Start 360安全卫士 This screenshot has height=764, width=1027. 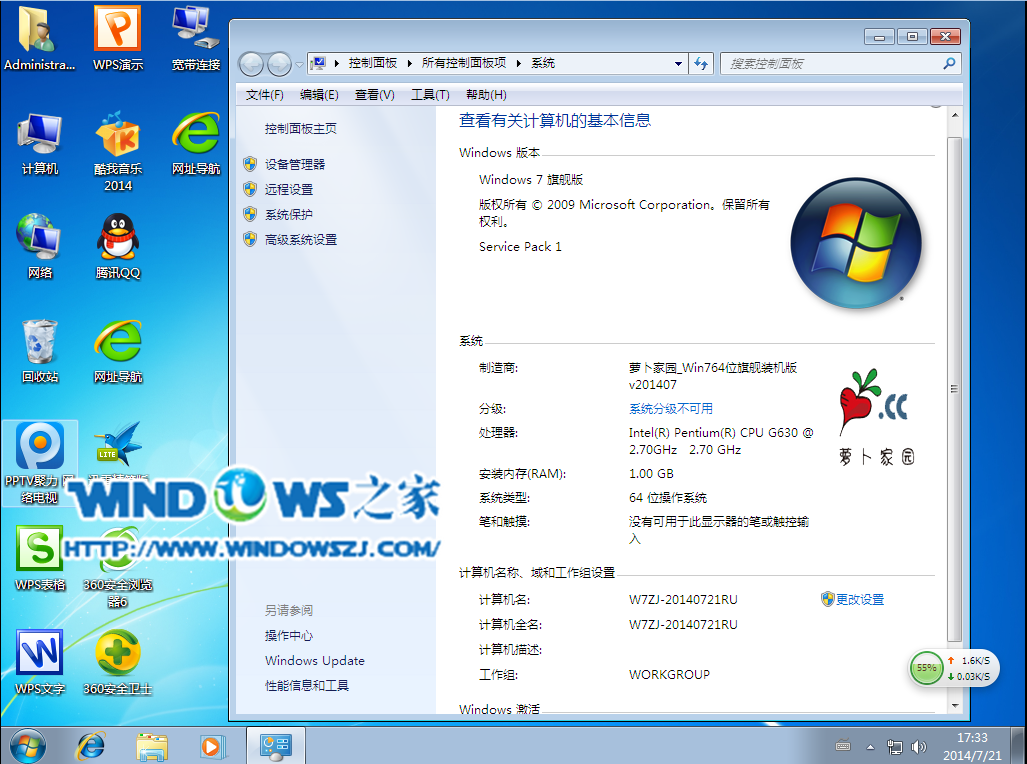(x=117, y=655)
